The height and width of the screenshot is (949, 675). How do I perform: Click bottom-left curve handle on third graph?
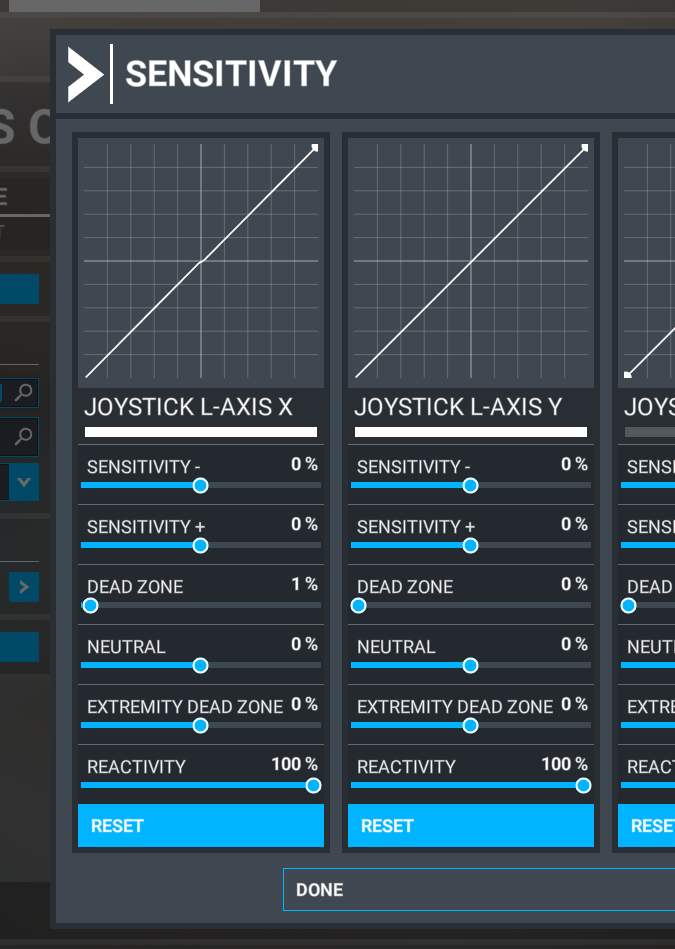(x=628, y=375)
